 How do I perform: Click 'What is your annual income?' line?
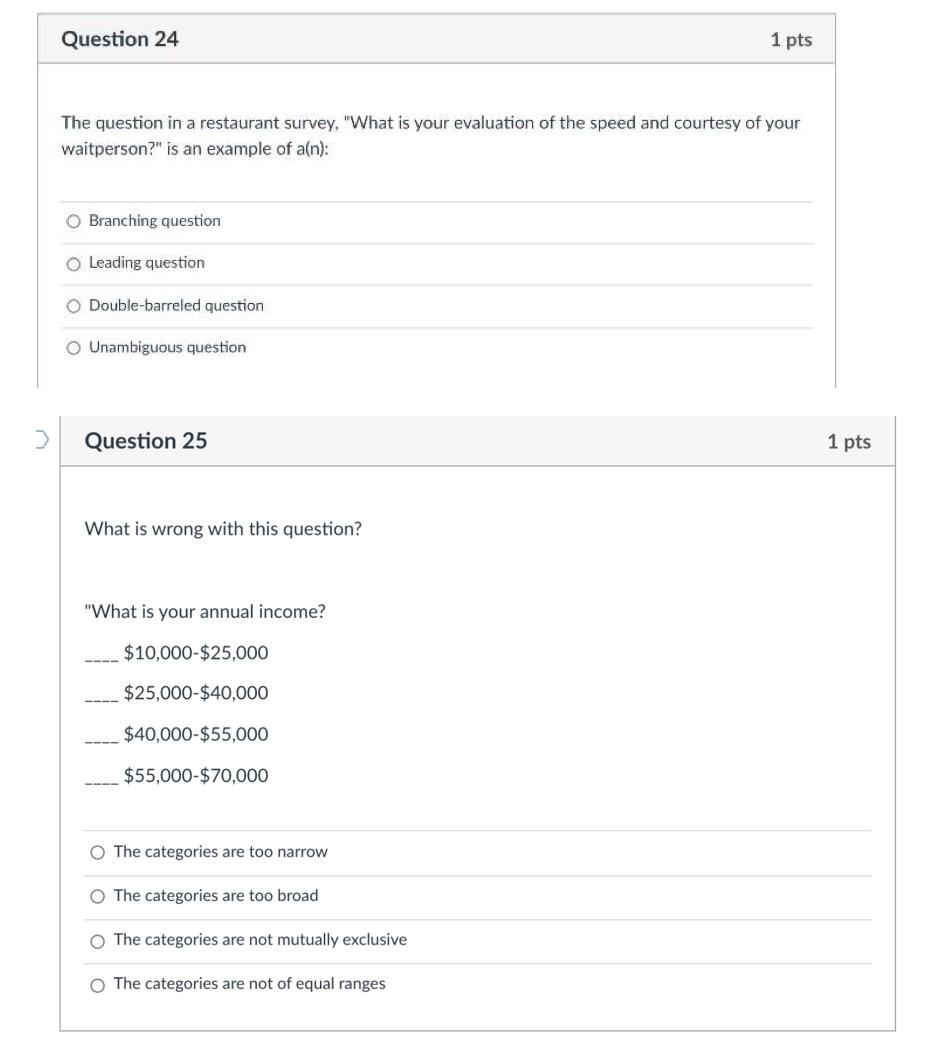click(x=204, y=611)
